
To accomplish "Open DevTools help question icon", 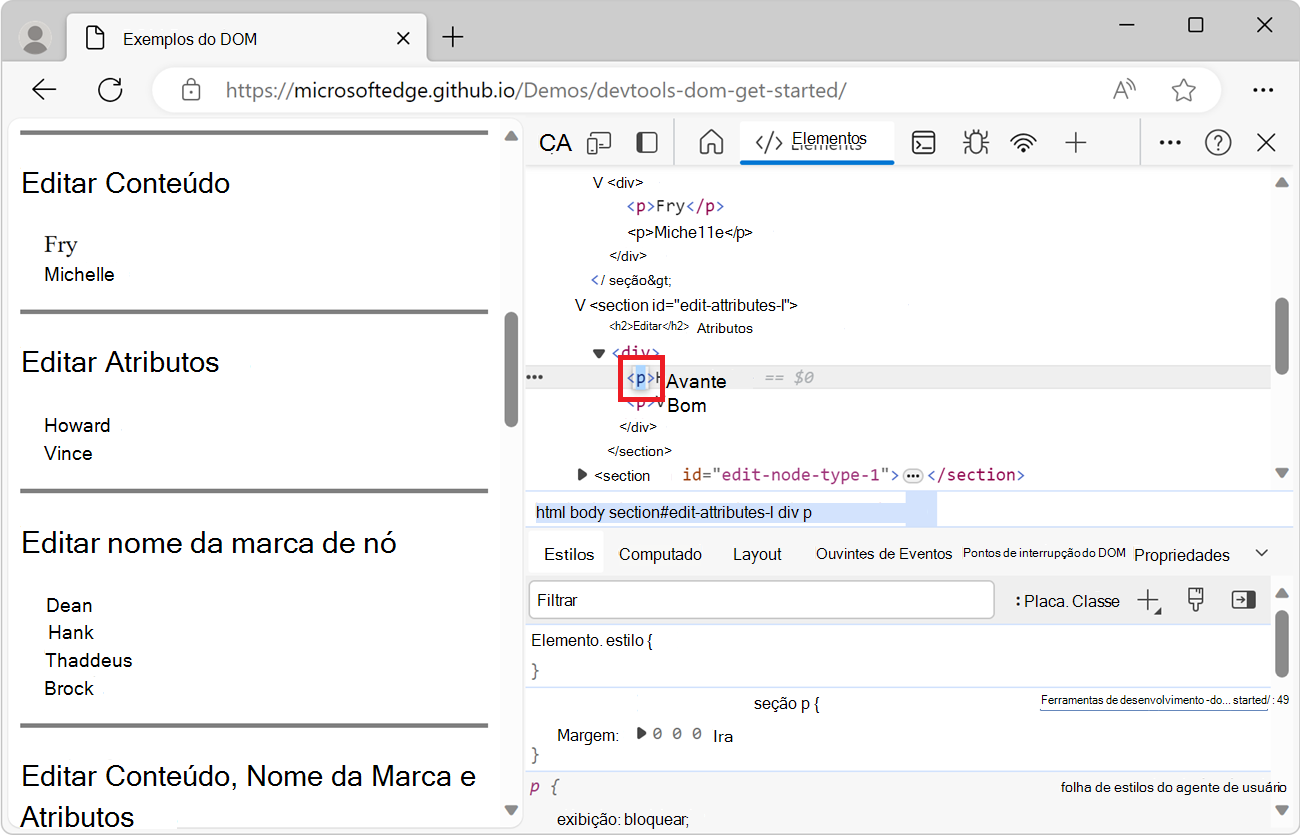I will (1218, 143).
